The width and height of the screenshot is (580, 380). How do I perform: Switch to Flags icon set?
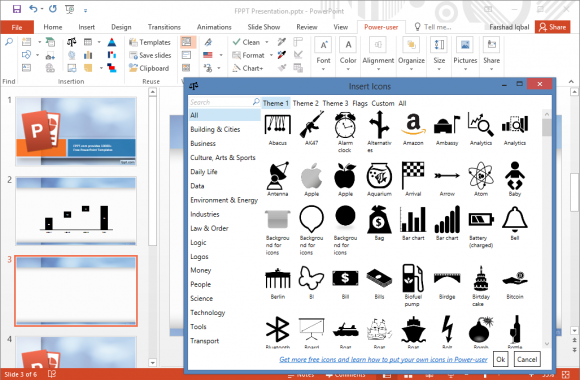click(x=360, y=104)
